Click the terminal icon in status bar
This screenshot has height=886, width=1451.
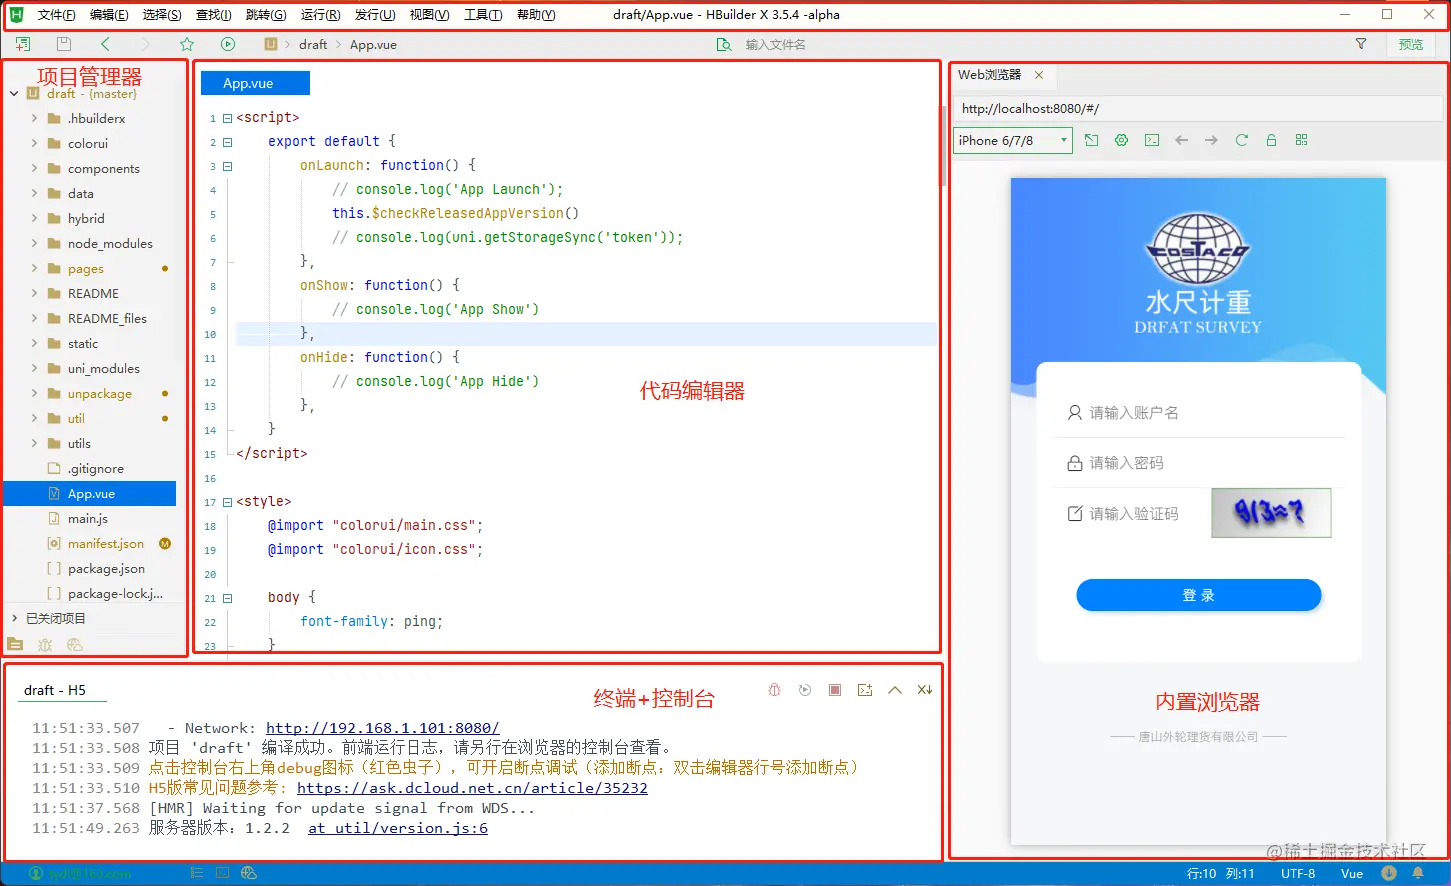[x=222, y=873]
